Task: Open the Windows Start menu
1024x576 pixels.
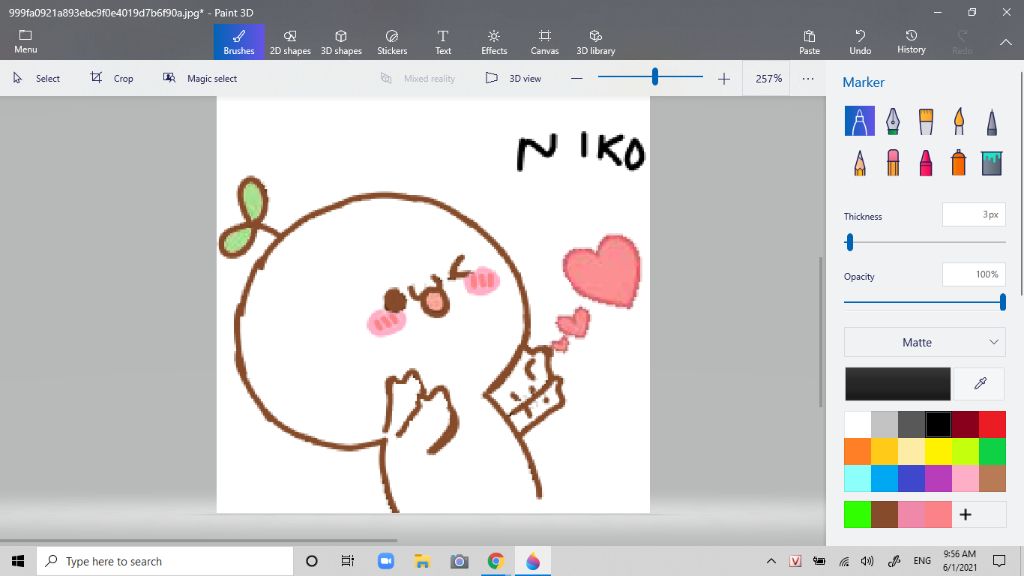Action: [18, 561]
